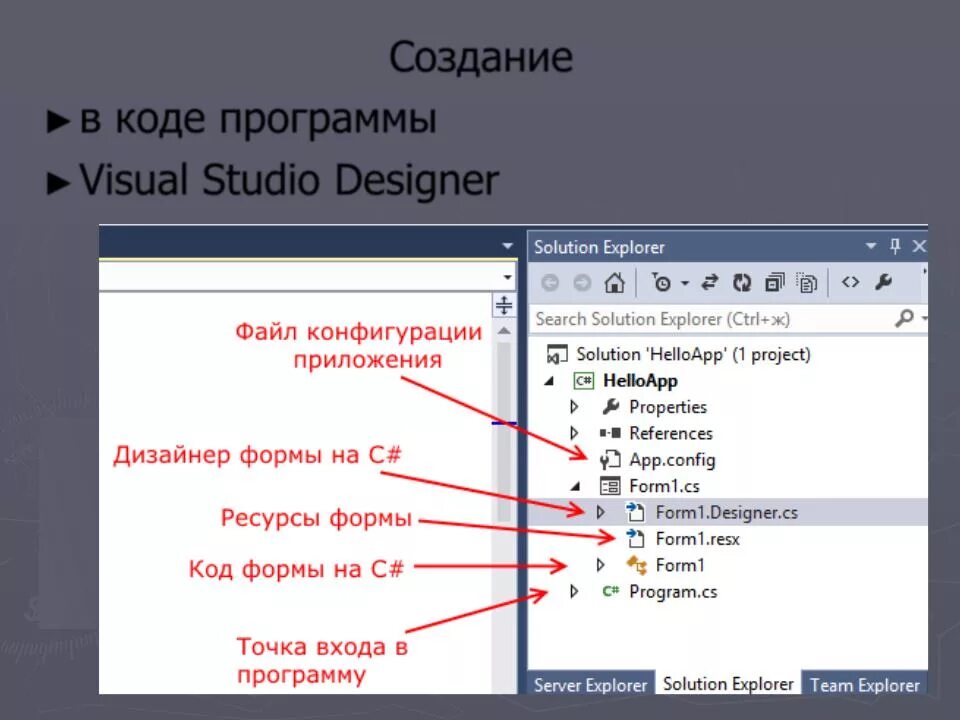Image resolution: width=960 pixels, height=720 pixels.
Task: Collapse the Form1.cs node
Action: pos(576,487)
